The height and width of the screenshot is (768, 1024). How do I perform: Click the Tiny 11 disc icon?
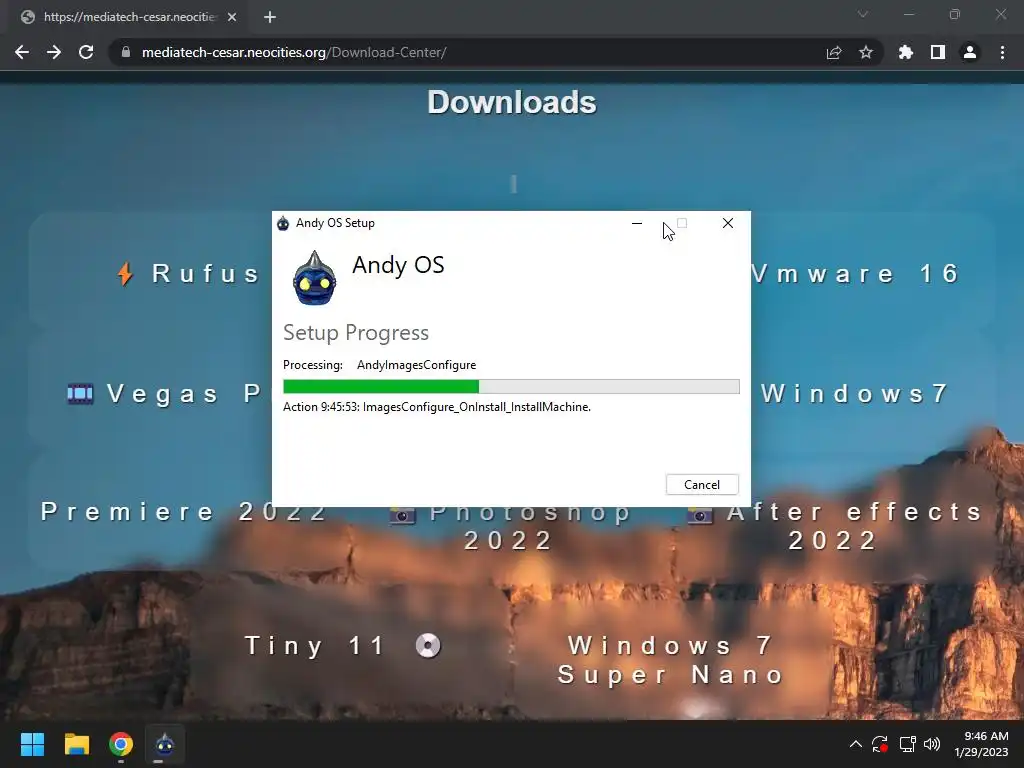tap(428, 646)
